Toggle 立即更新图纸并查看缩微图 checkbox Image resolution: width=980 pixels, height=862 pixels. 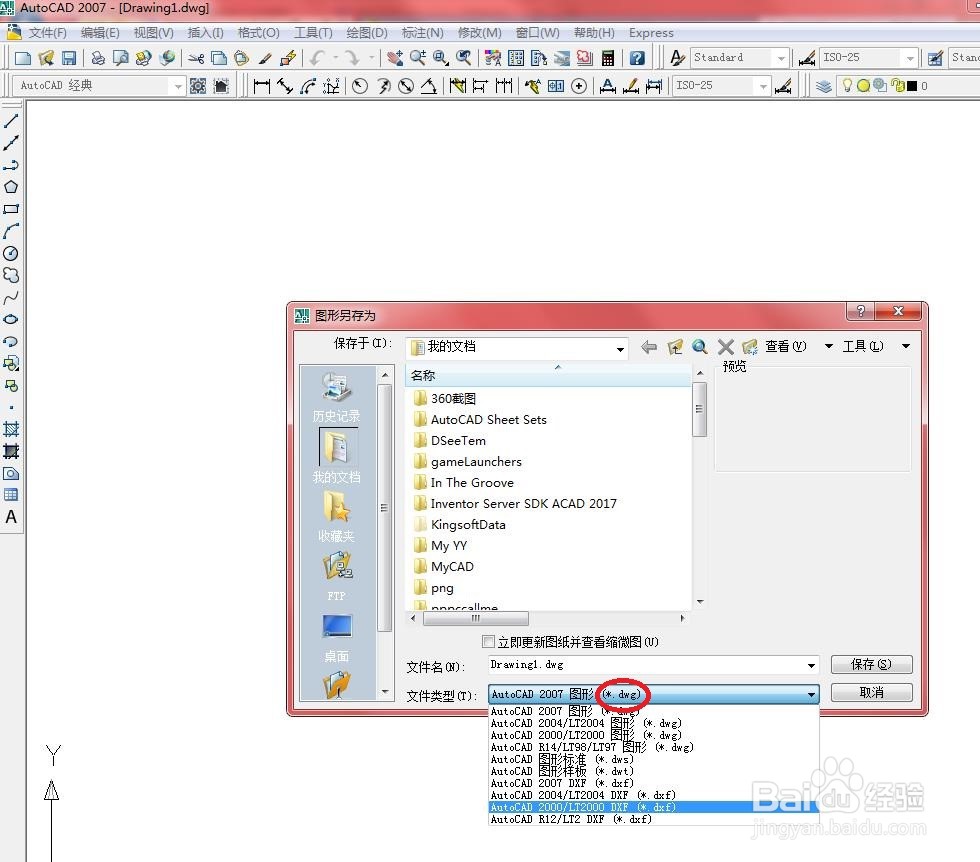coord(489,641)
